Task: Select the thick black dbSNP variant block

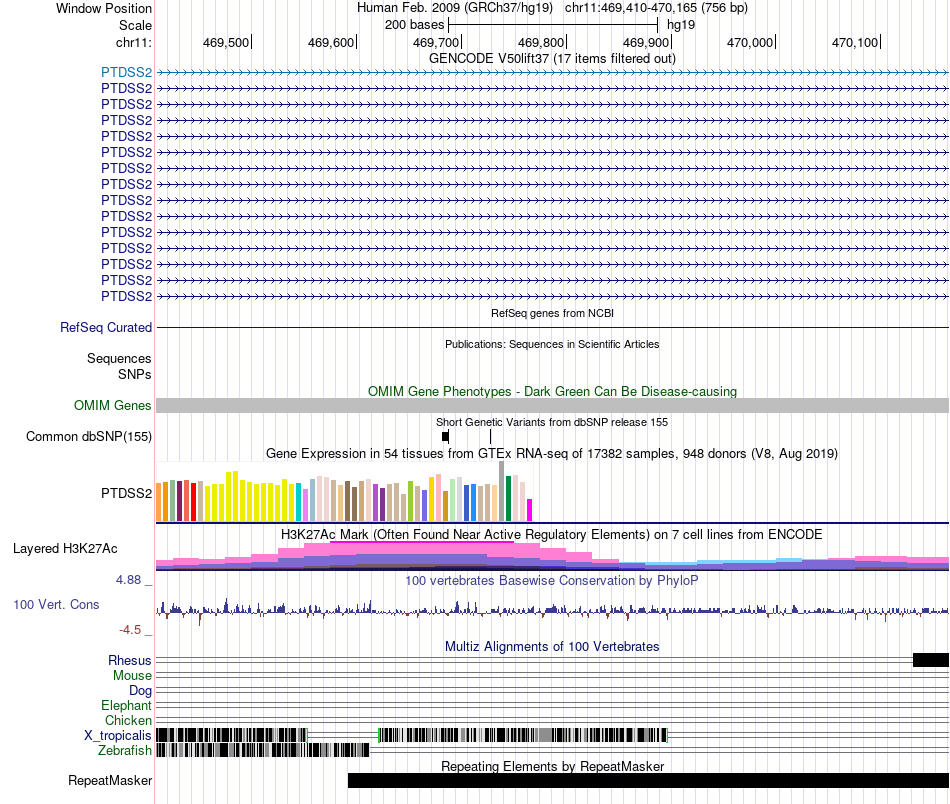Action: (x=445, y=436)
